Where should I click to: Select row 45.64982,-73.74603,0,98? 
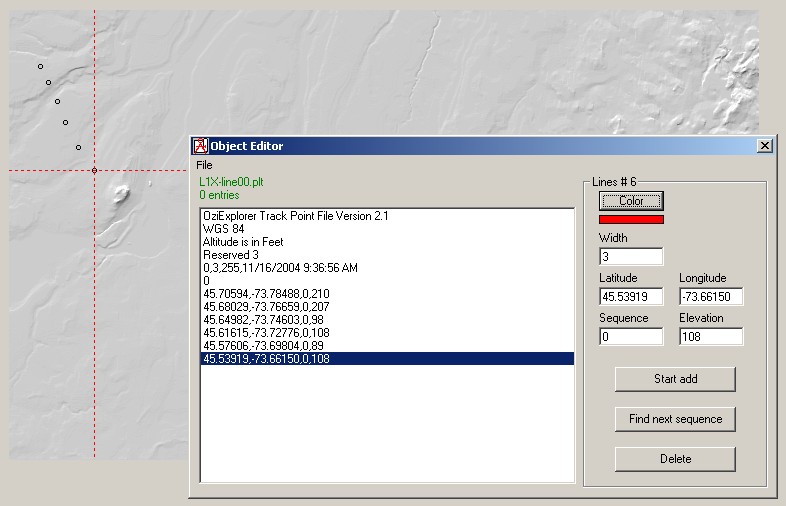(x=387, y=320)
